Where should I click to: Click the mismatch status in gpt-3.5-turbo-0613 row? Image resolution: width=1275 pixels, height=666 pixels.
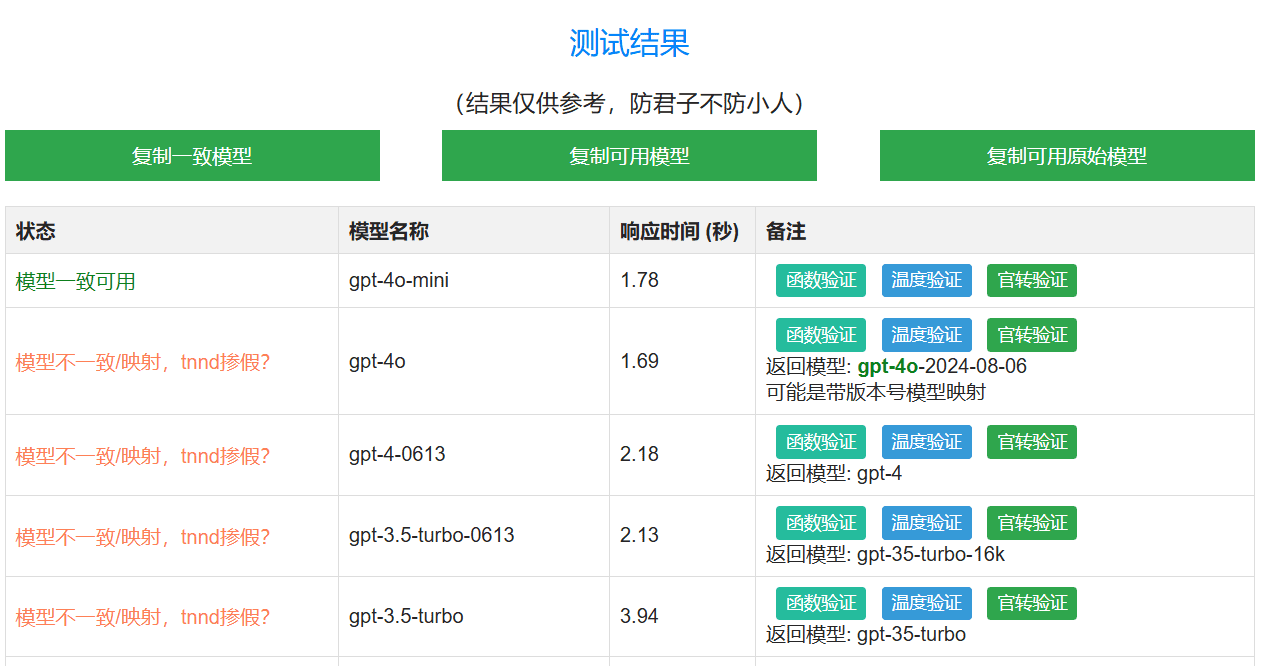click(x=143, y=537)
